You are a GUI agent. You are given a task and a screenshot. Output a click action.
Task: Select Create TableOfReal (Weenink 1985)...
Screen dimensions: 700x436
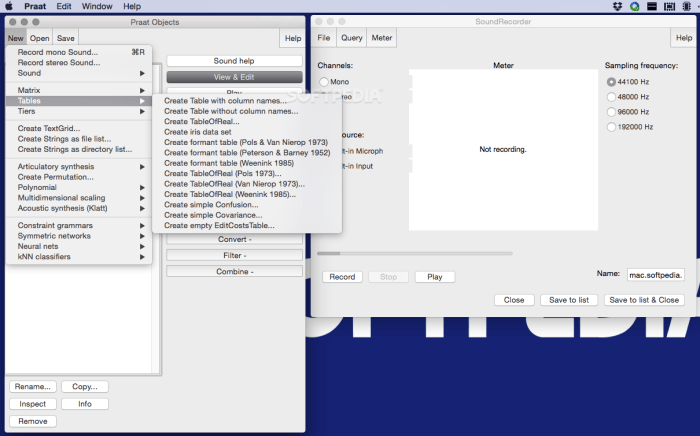[247, 195]
